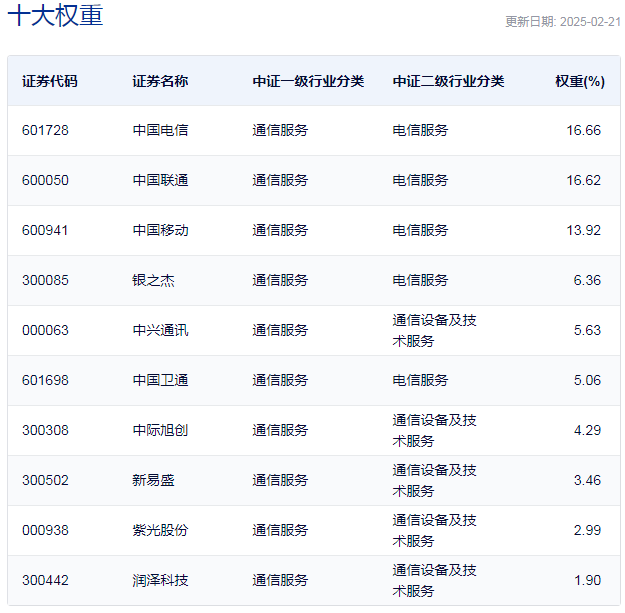Image resolution: width=625 pixels, height=613 pixels.
Task: Click the 中证二级行业分类 column header
Action: point(448,81)
